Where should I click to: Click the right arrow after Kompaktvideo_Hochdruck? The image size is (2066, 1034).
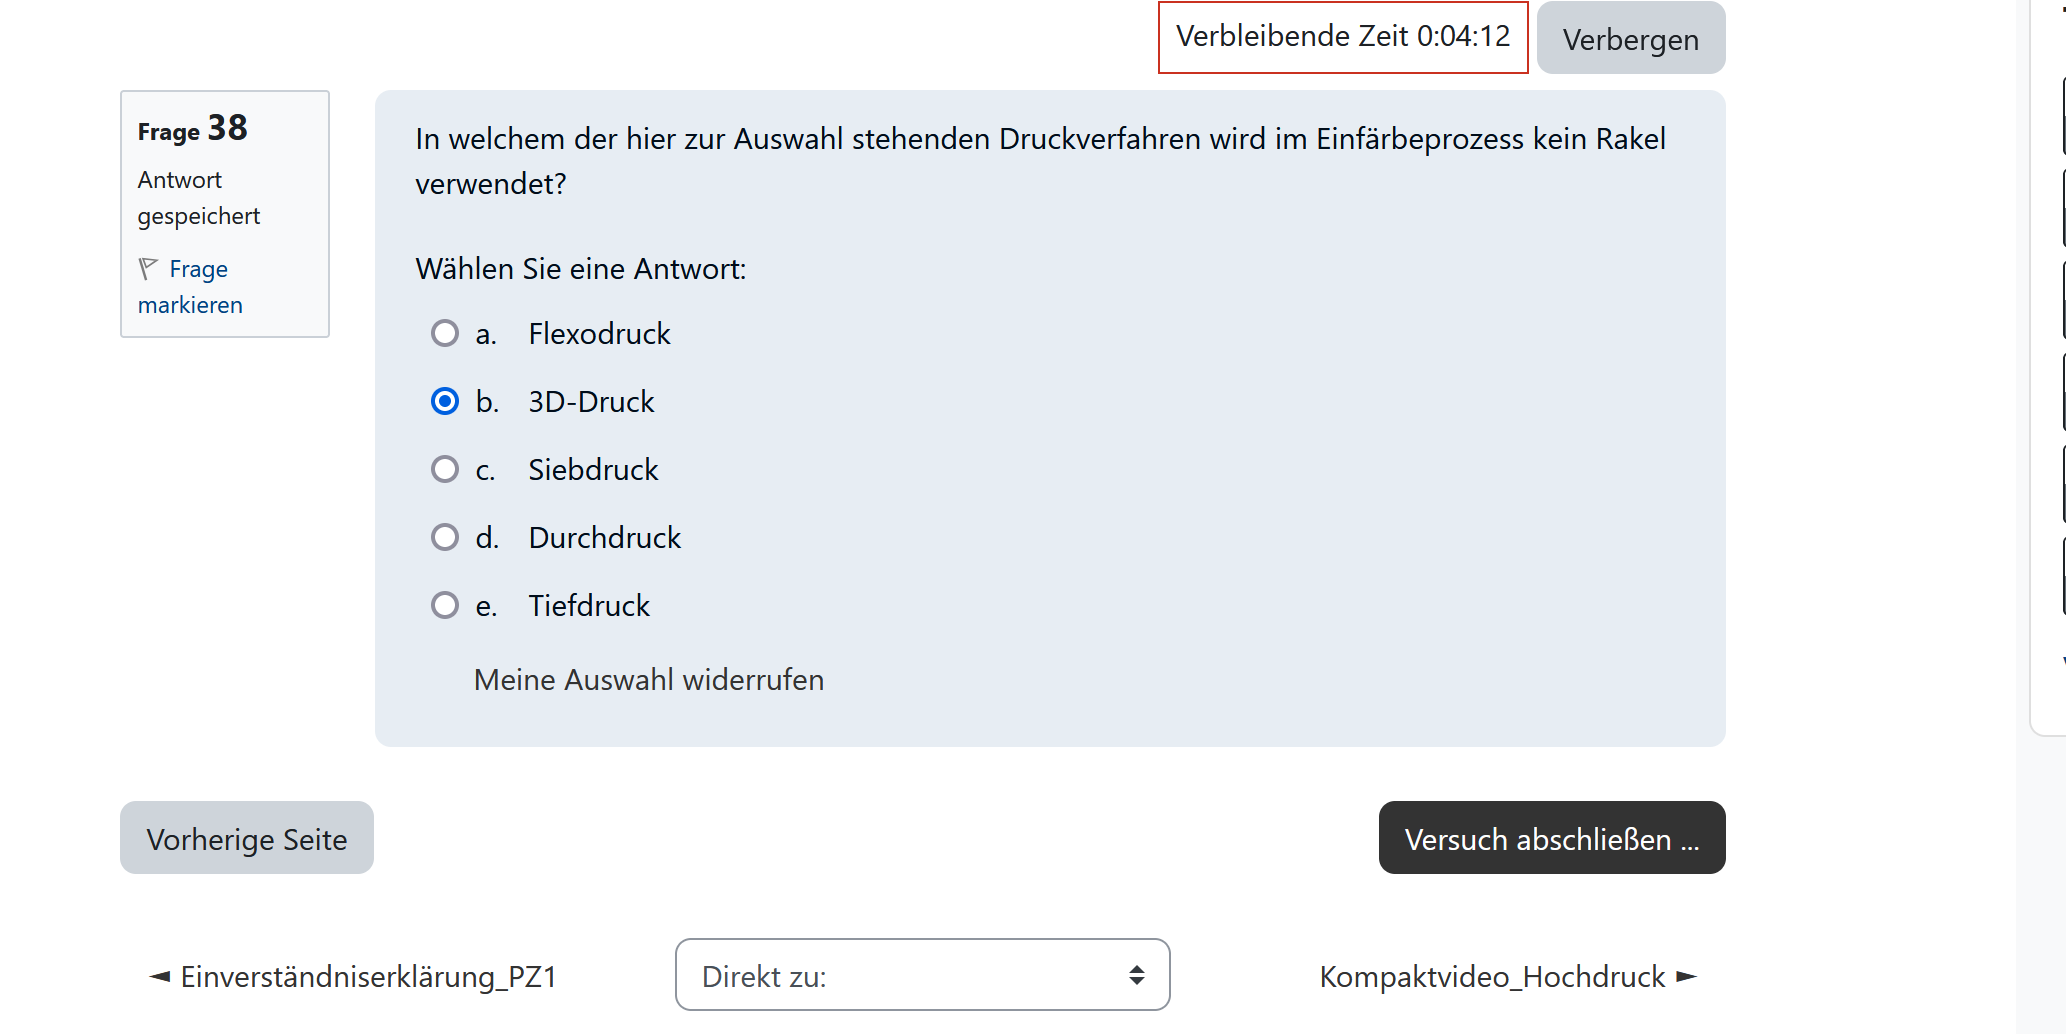point(1687,976)
